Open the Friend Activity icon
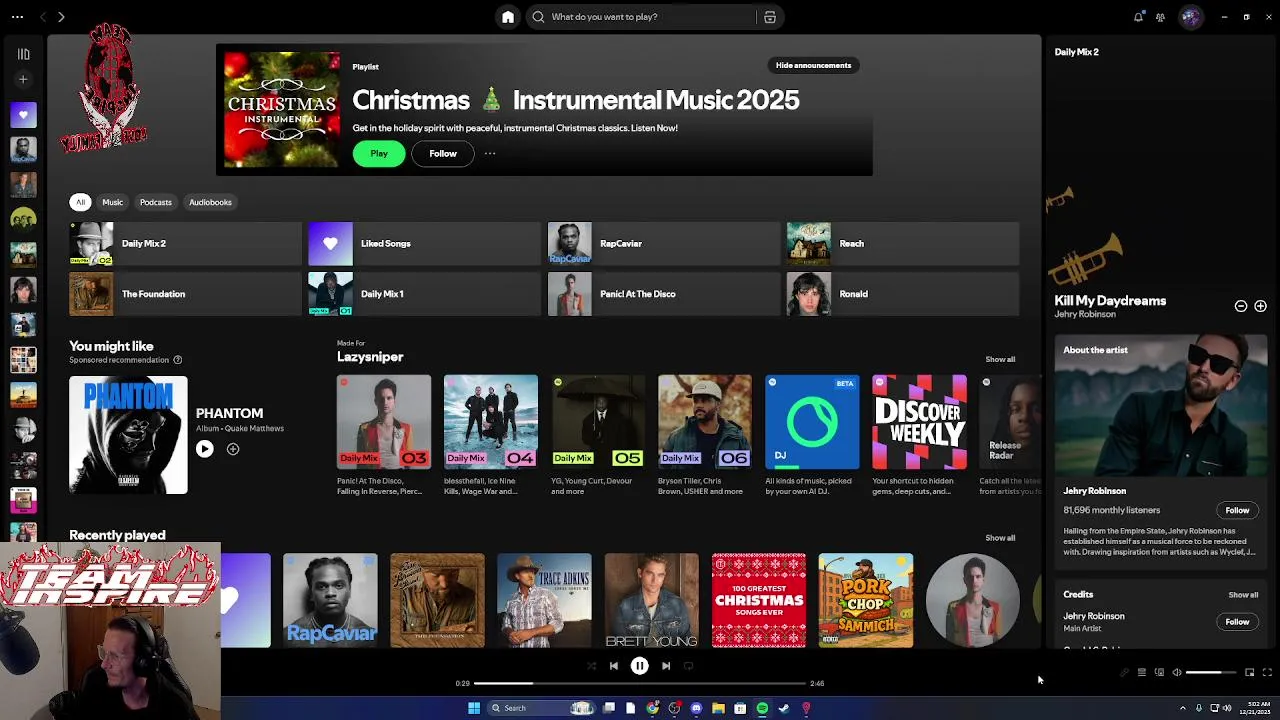Screen dimensions: 1280x720 (x=1160, y=17)
